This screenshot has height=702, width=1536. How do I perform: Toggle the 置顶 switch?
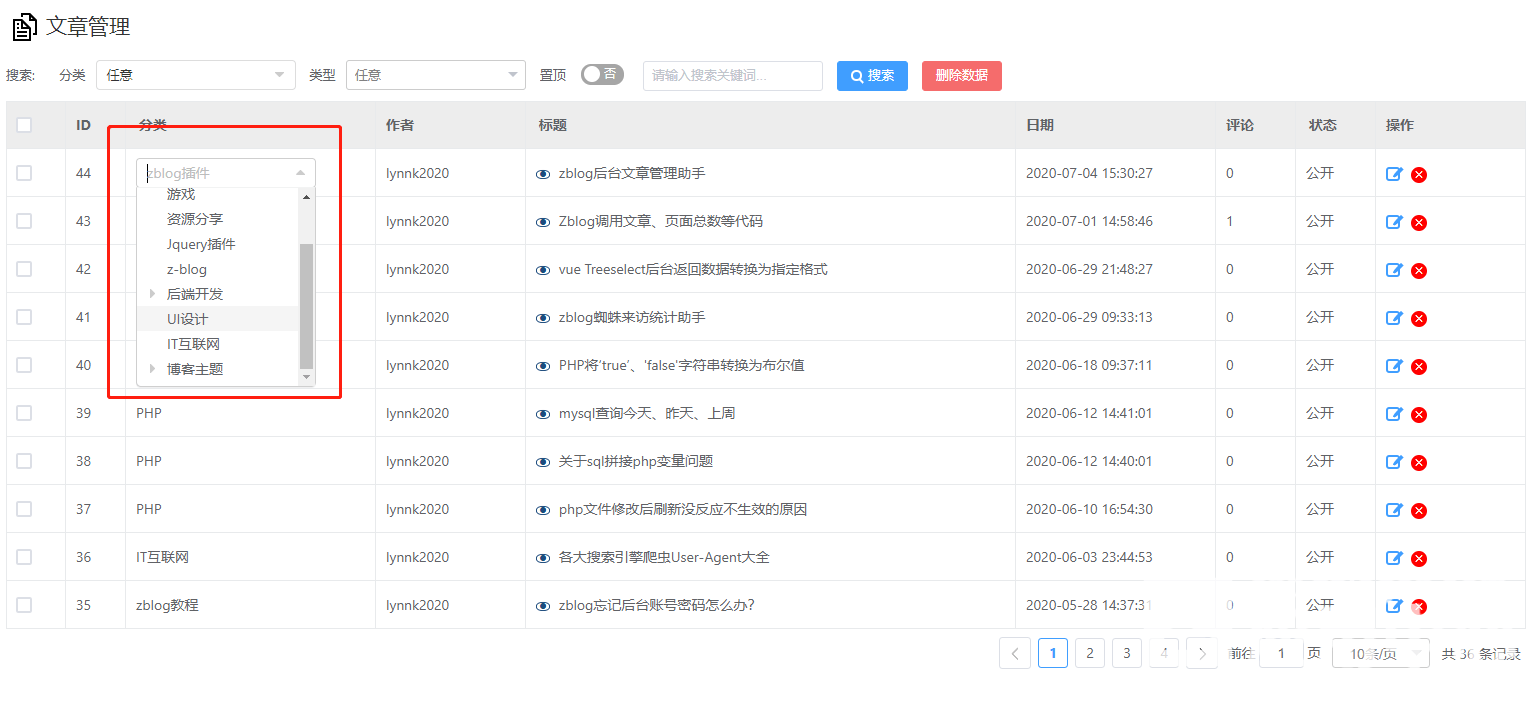pos(602,75)
